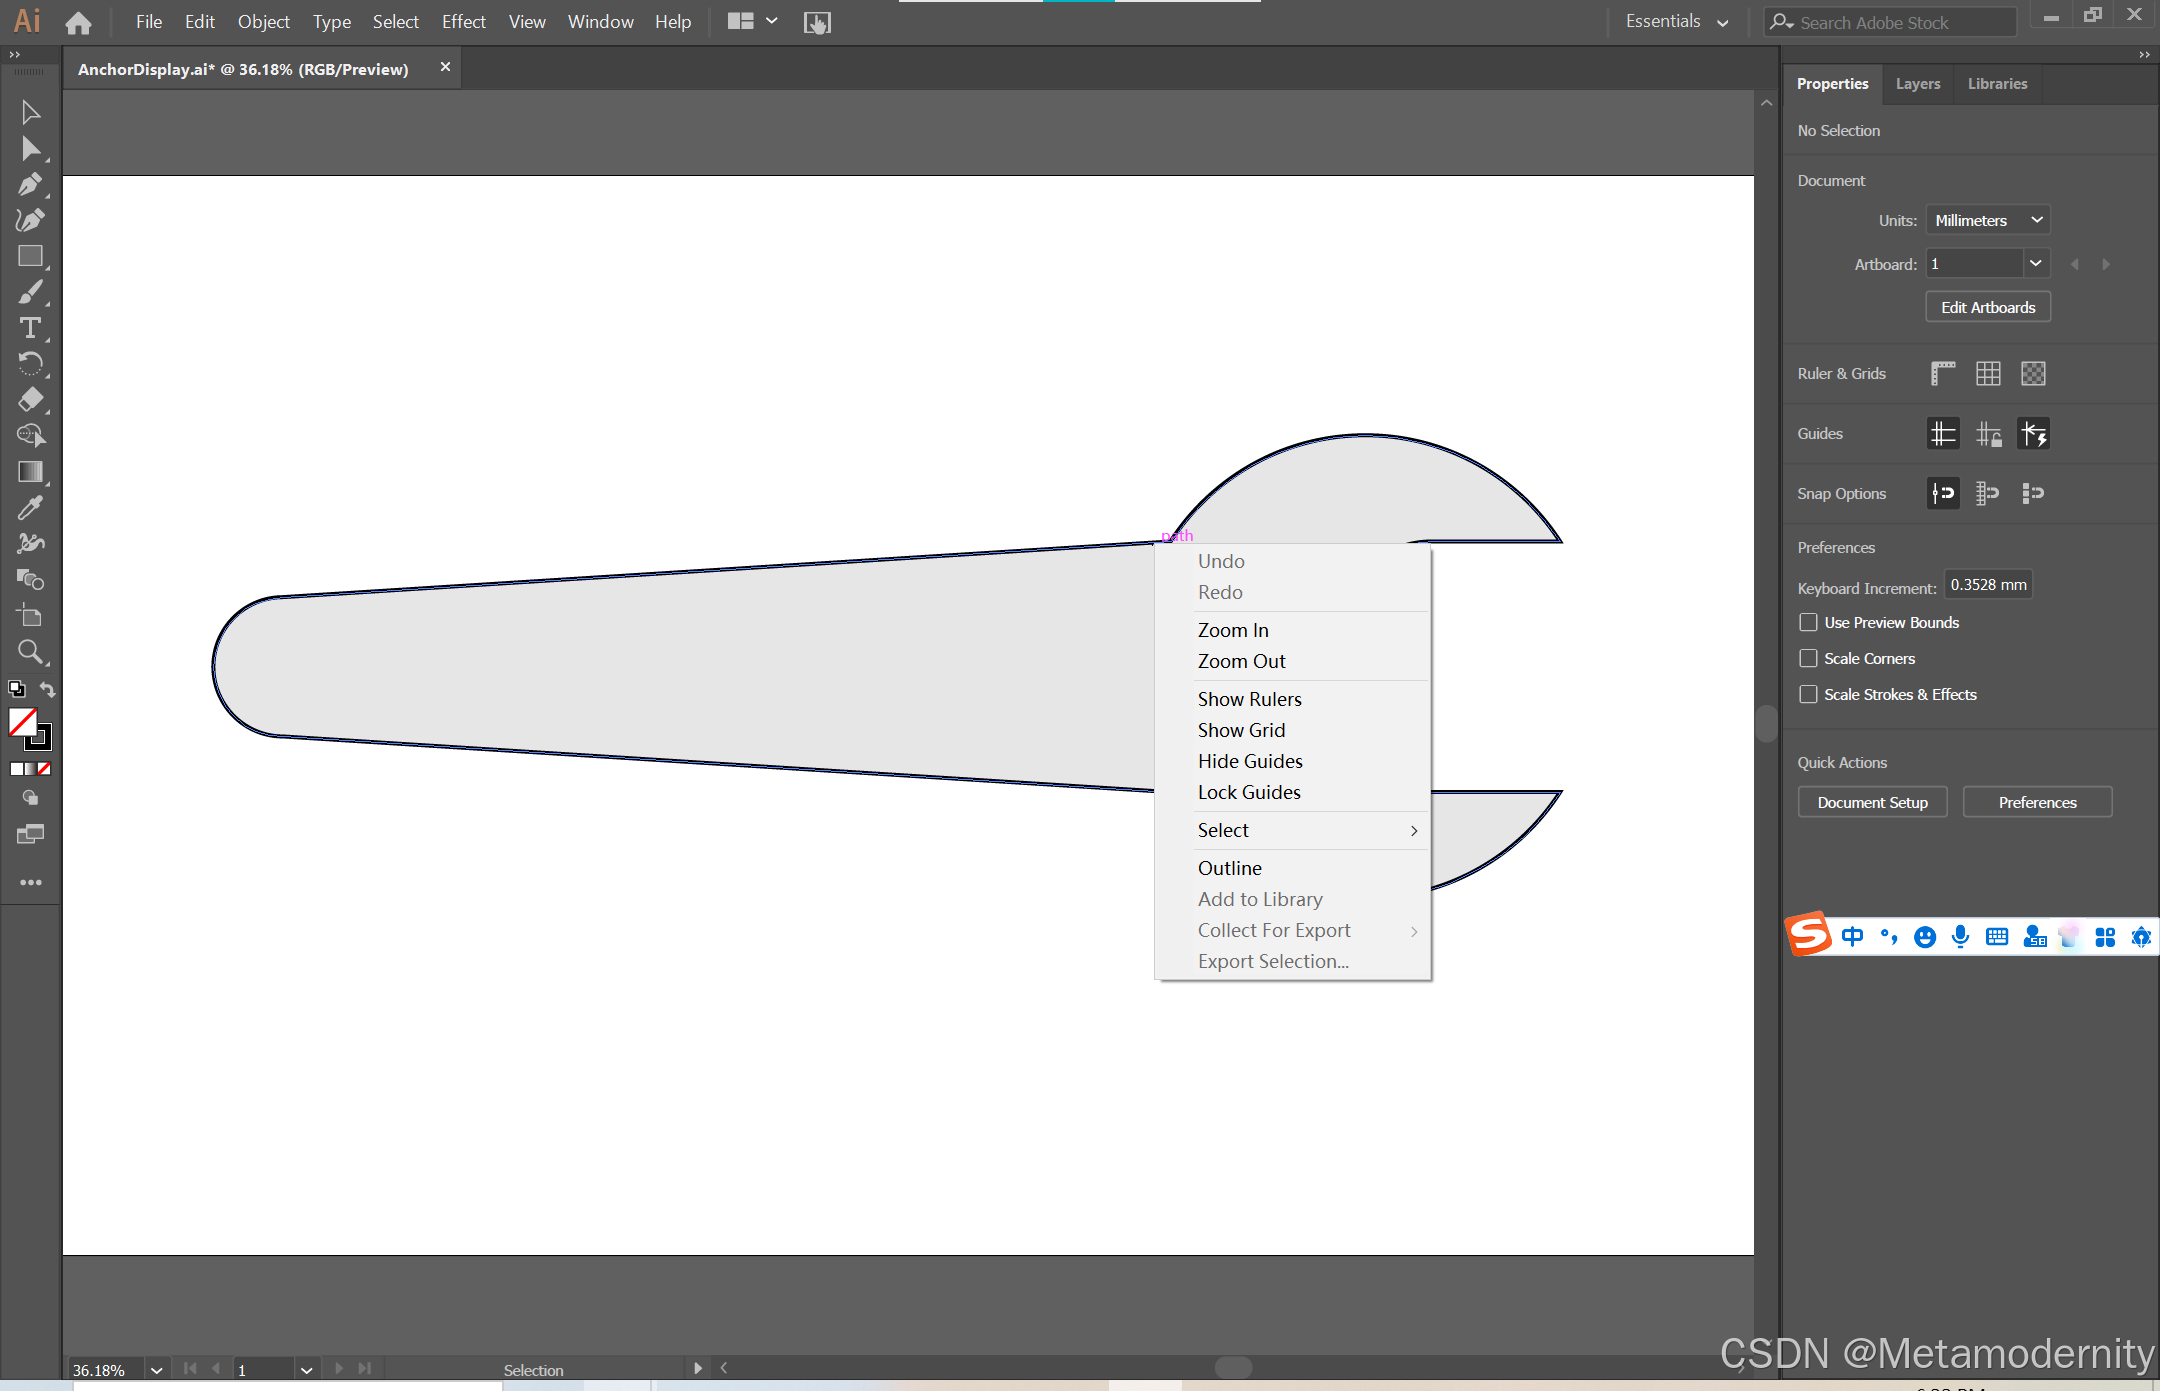Enable Use Preview Bounds checkbox
Viewport: 2160px width, 1391px height.
pos(1808,622)
